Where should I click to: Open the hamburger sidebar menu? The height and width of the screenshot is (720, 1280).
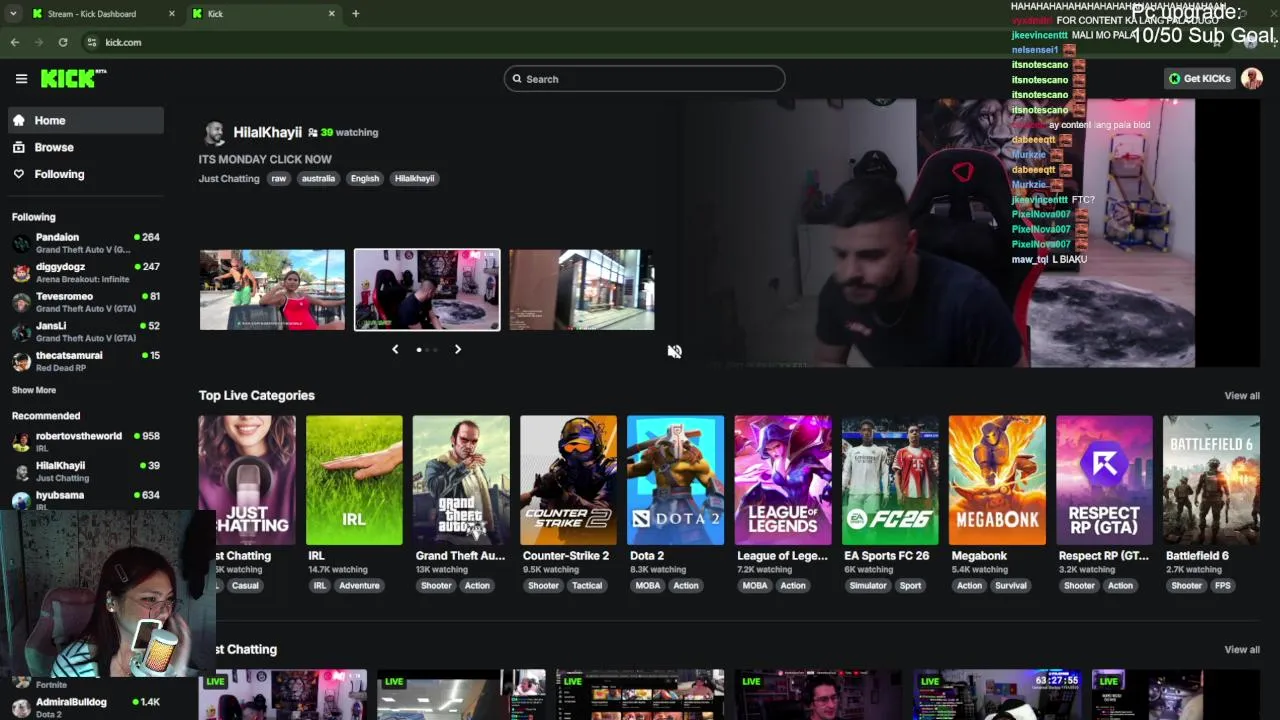[x=21, y=79]
